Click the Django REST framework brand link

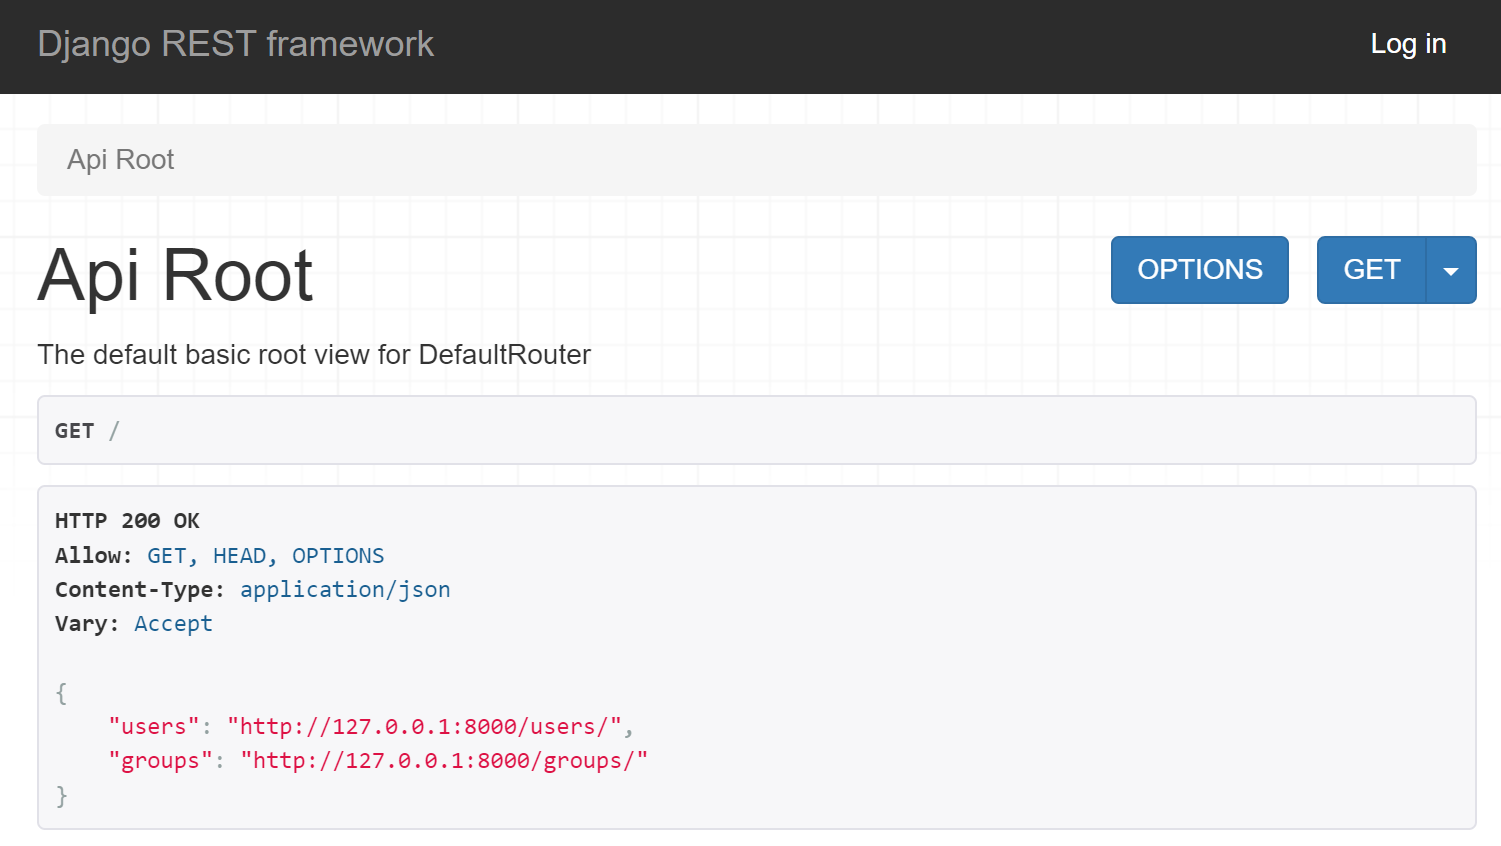[235, 44]
